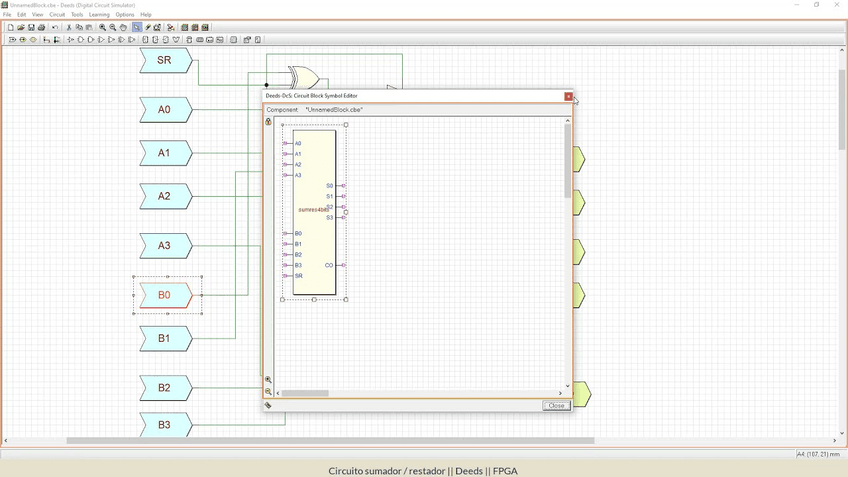848x477 pixels.
Task: Click the Print toolbar icon
Action: 41,28
